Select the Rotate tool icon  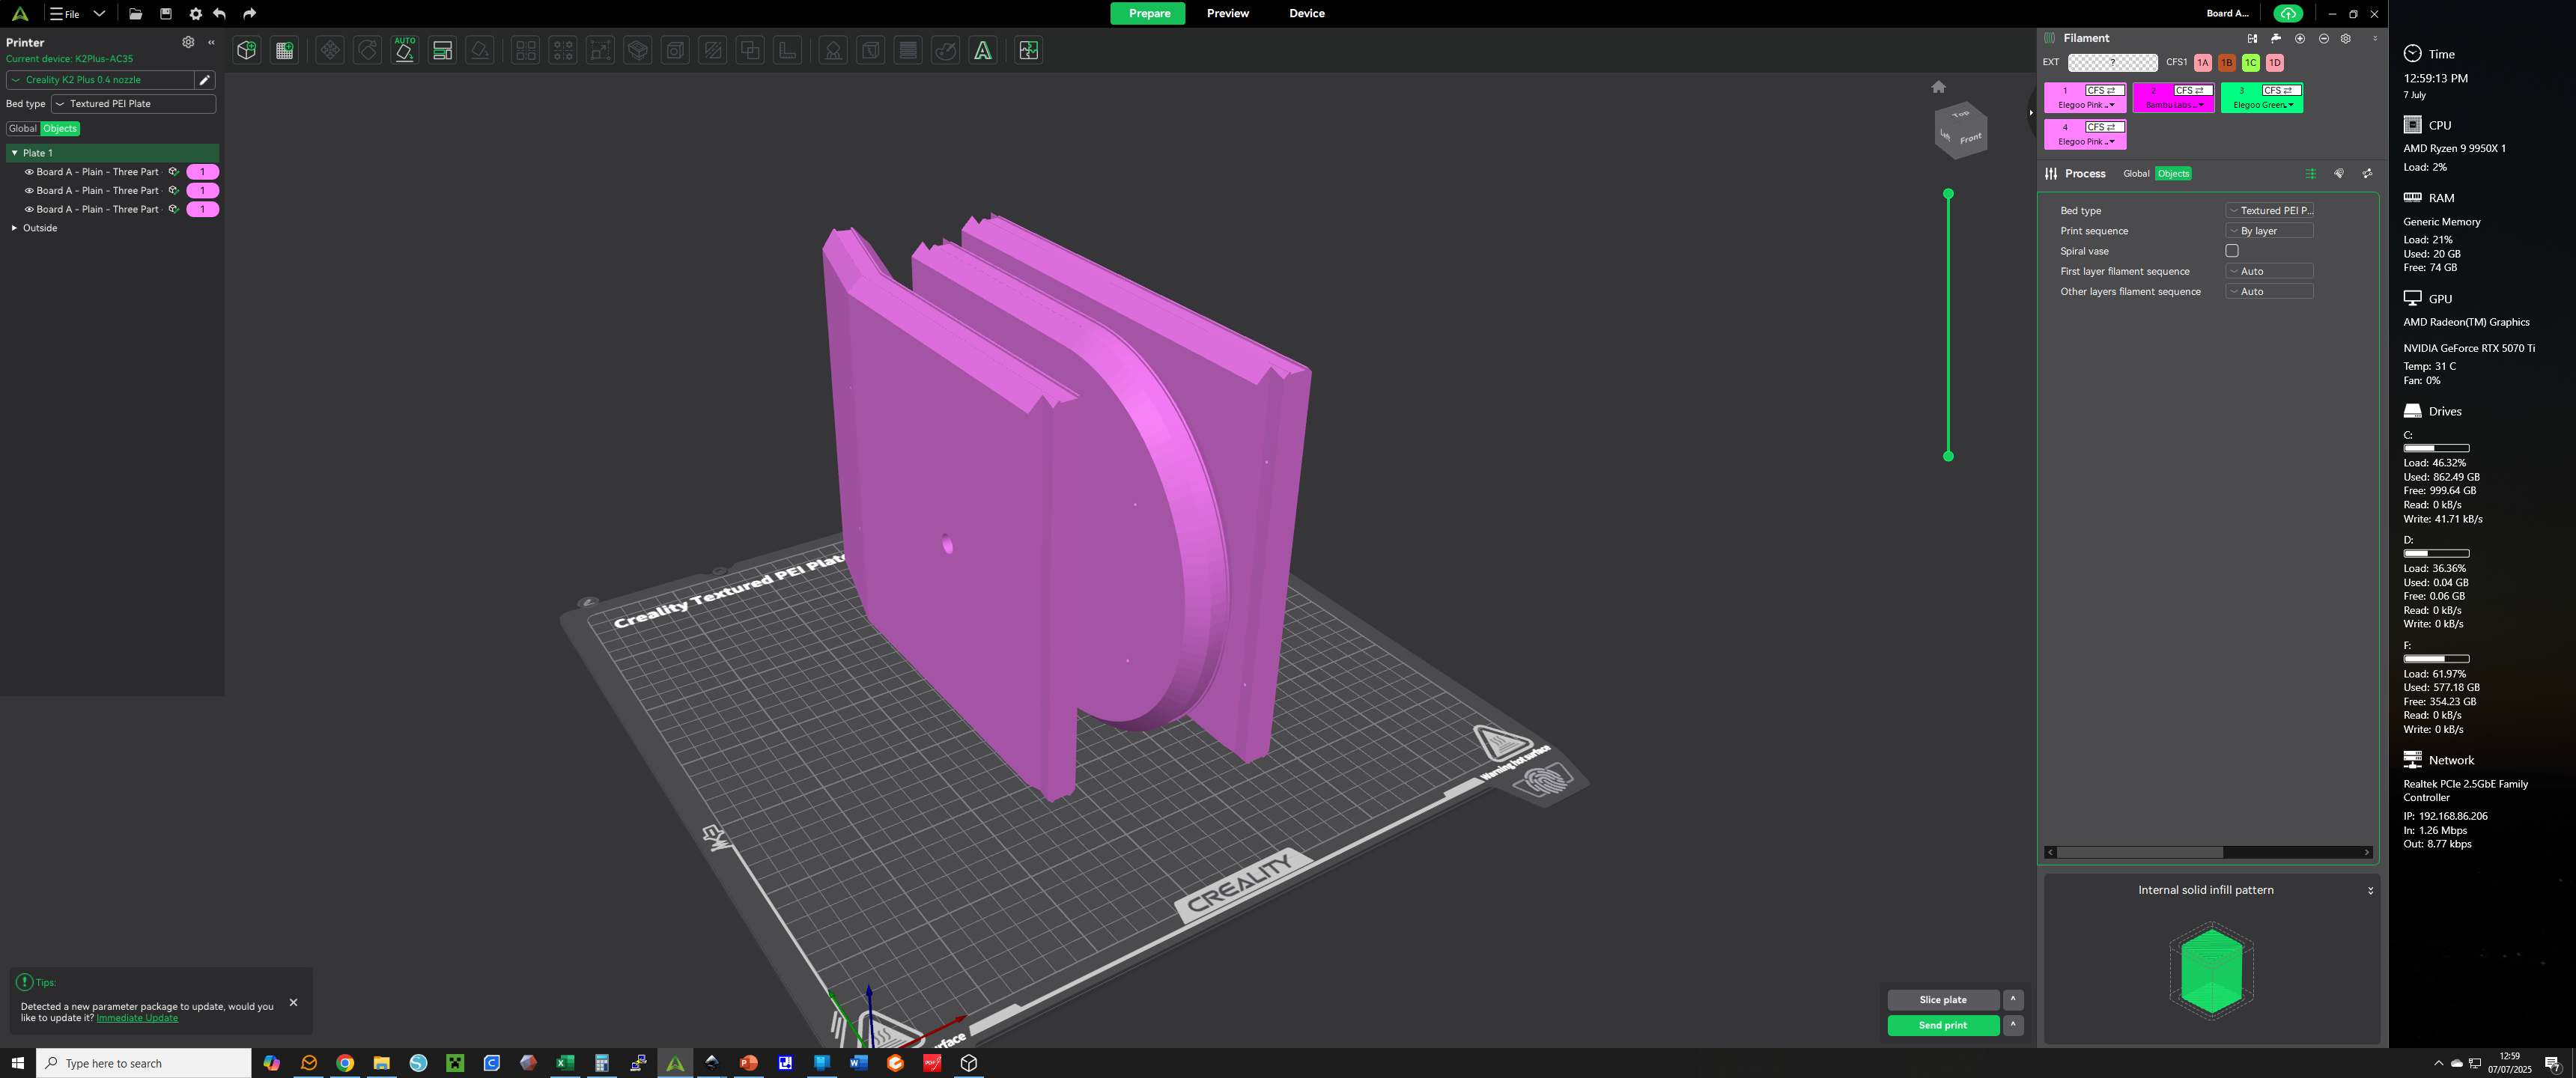tap(367, 50)
